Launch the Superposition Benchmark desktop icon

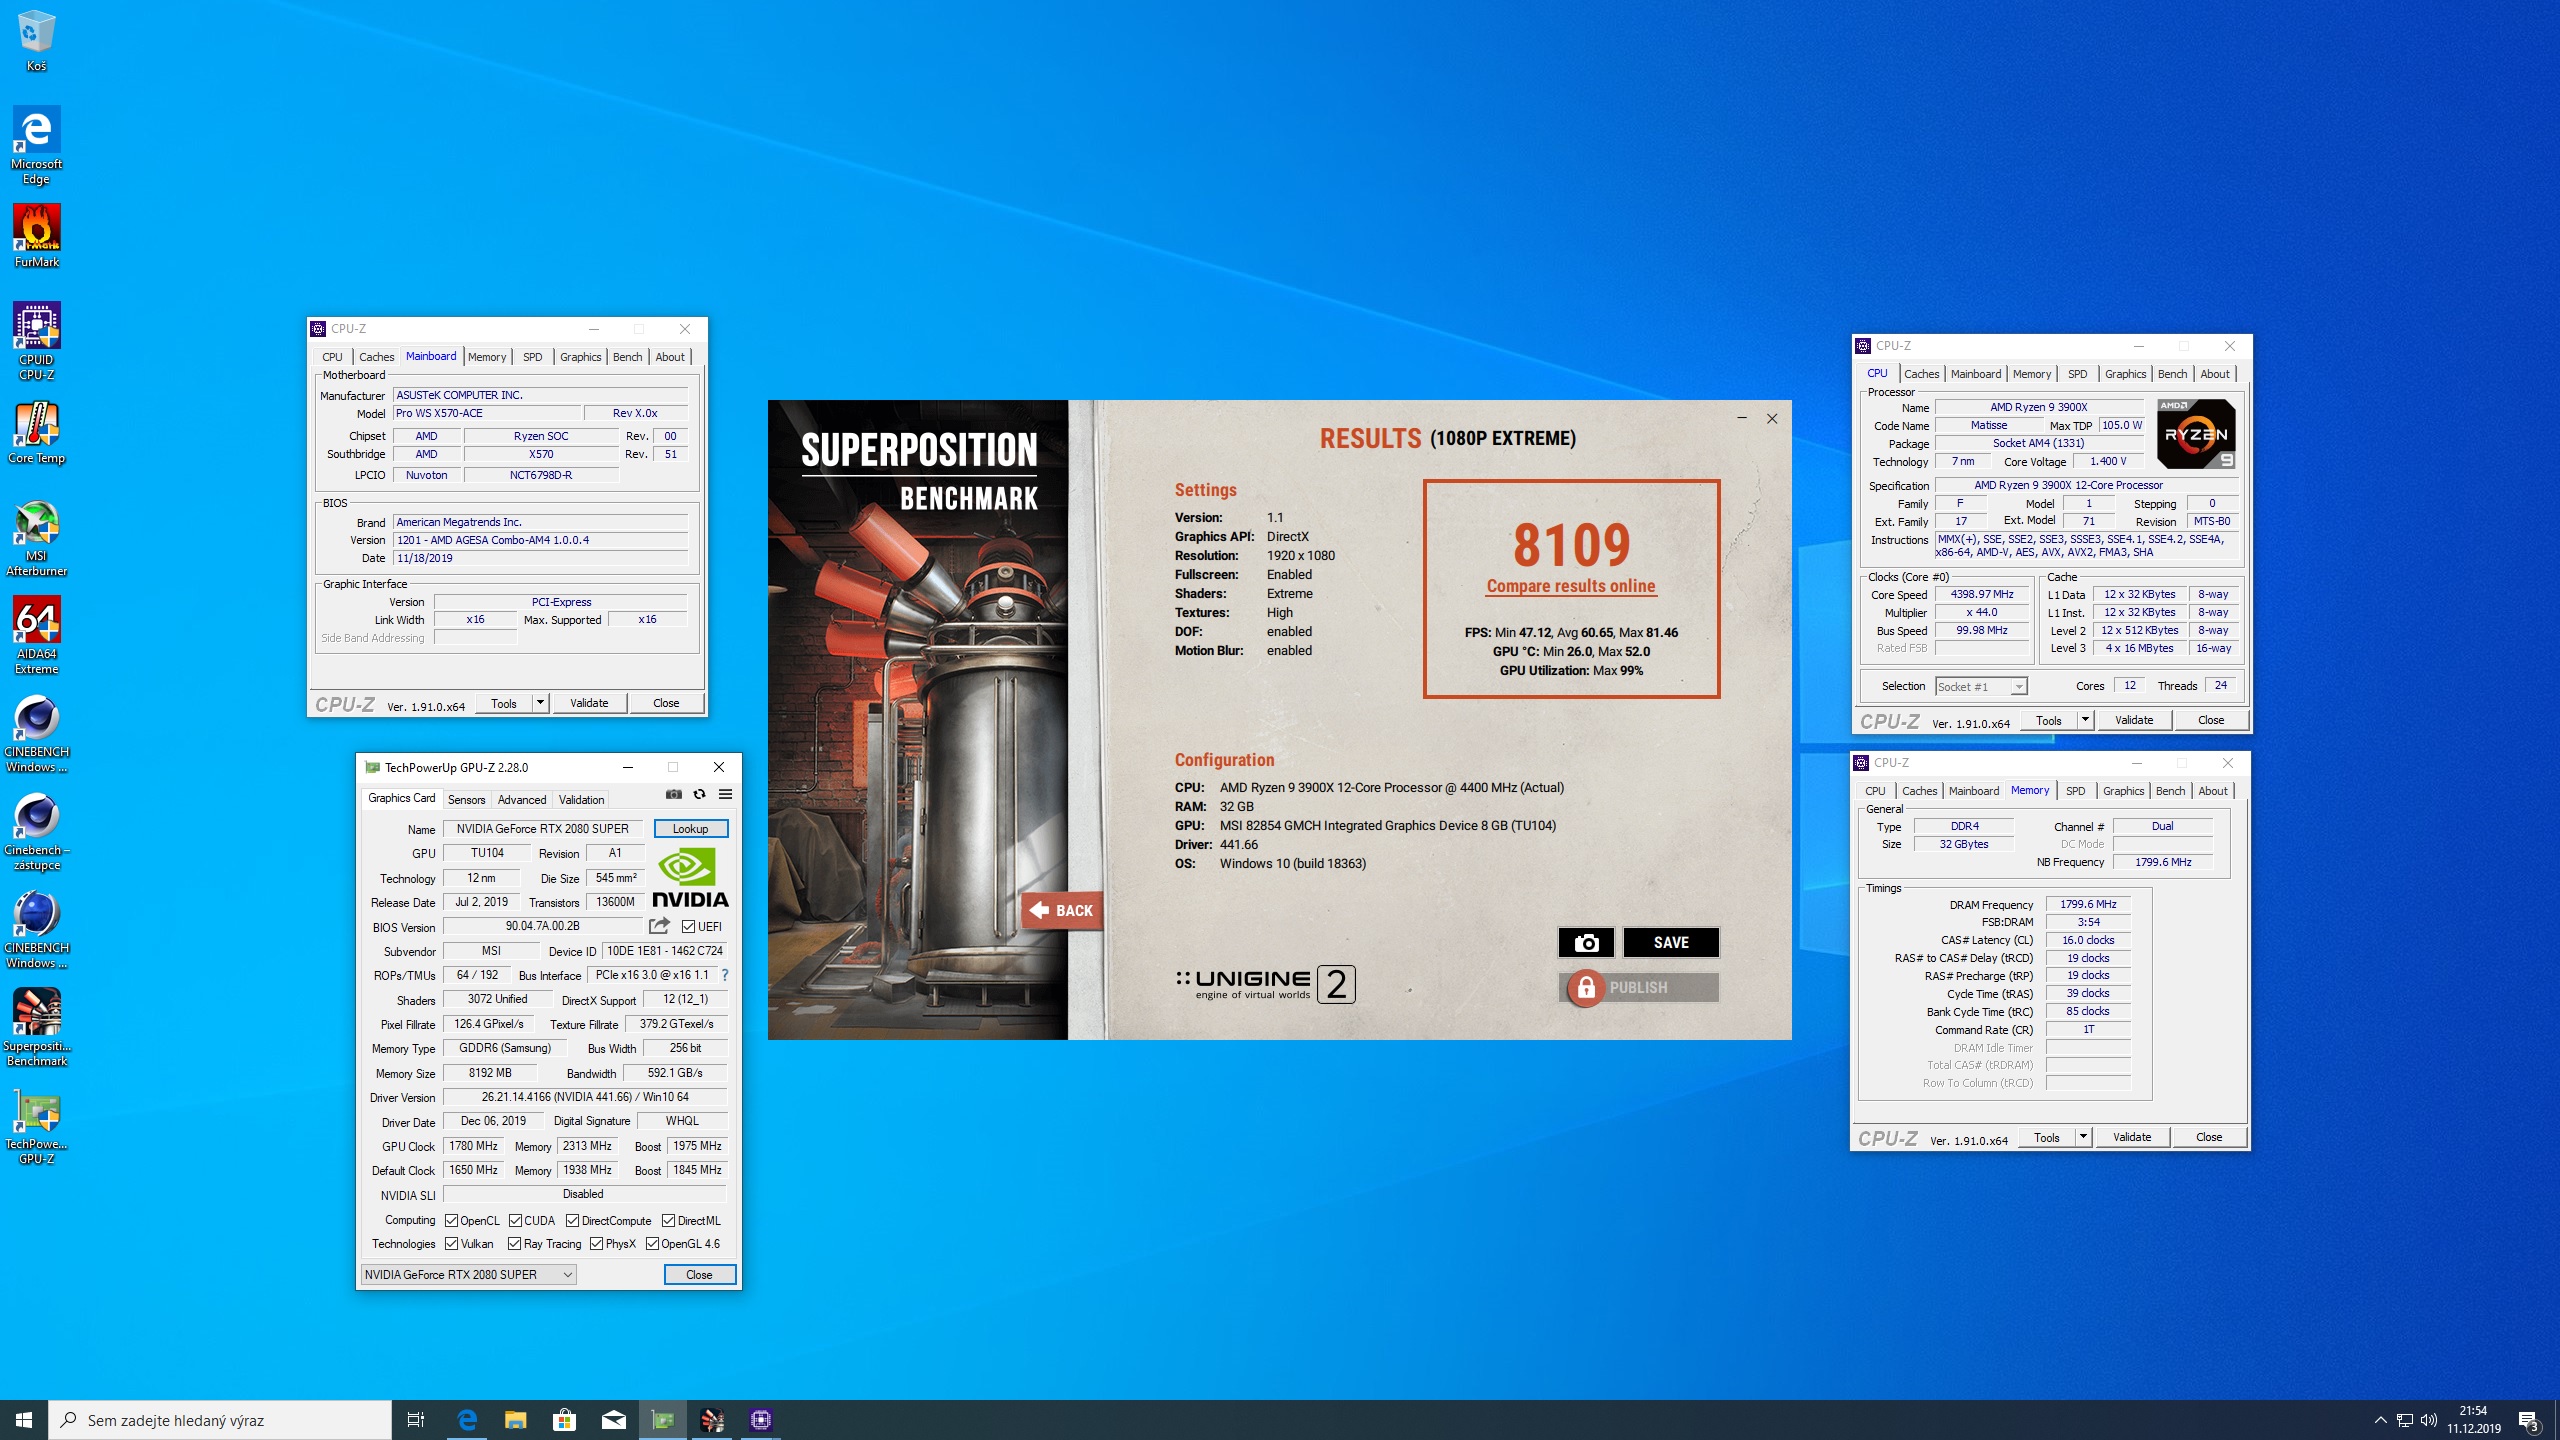pos(36,1028)
